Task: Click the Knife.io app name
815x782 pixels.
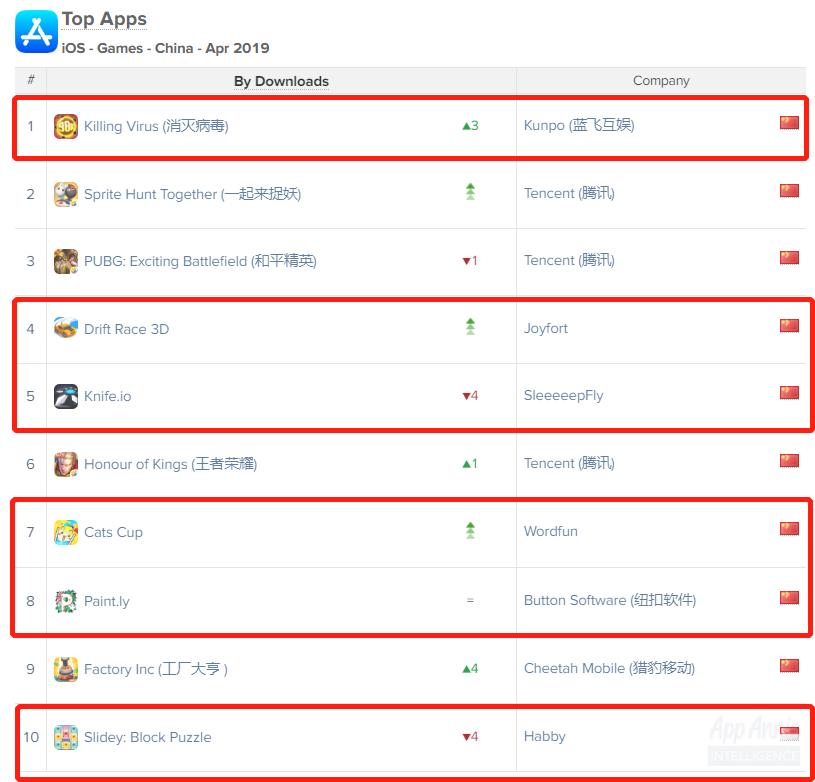Action: [x=108, y=396]
